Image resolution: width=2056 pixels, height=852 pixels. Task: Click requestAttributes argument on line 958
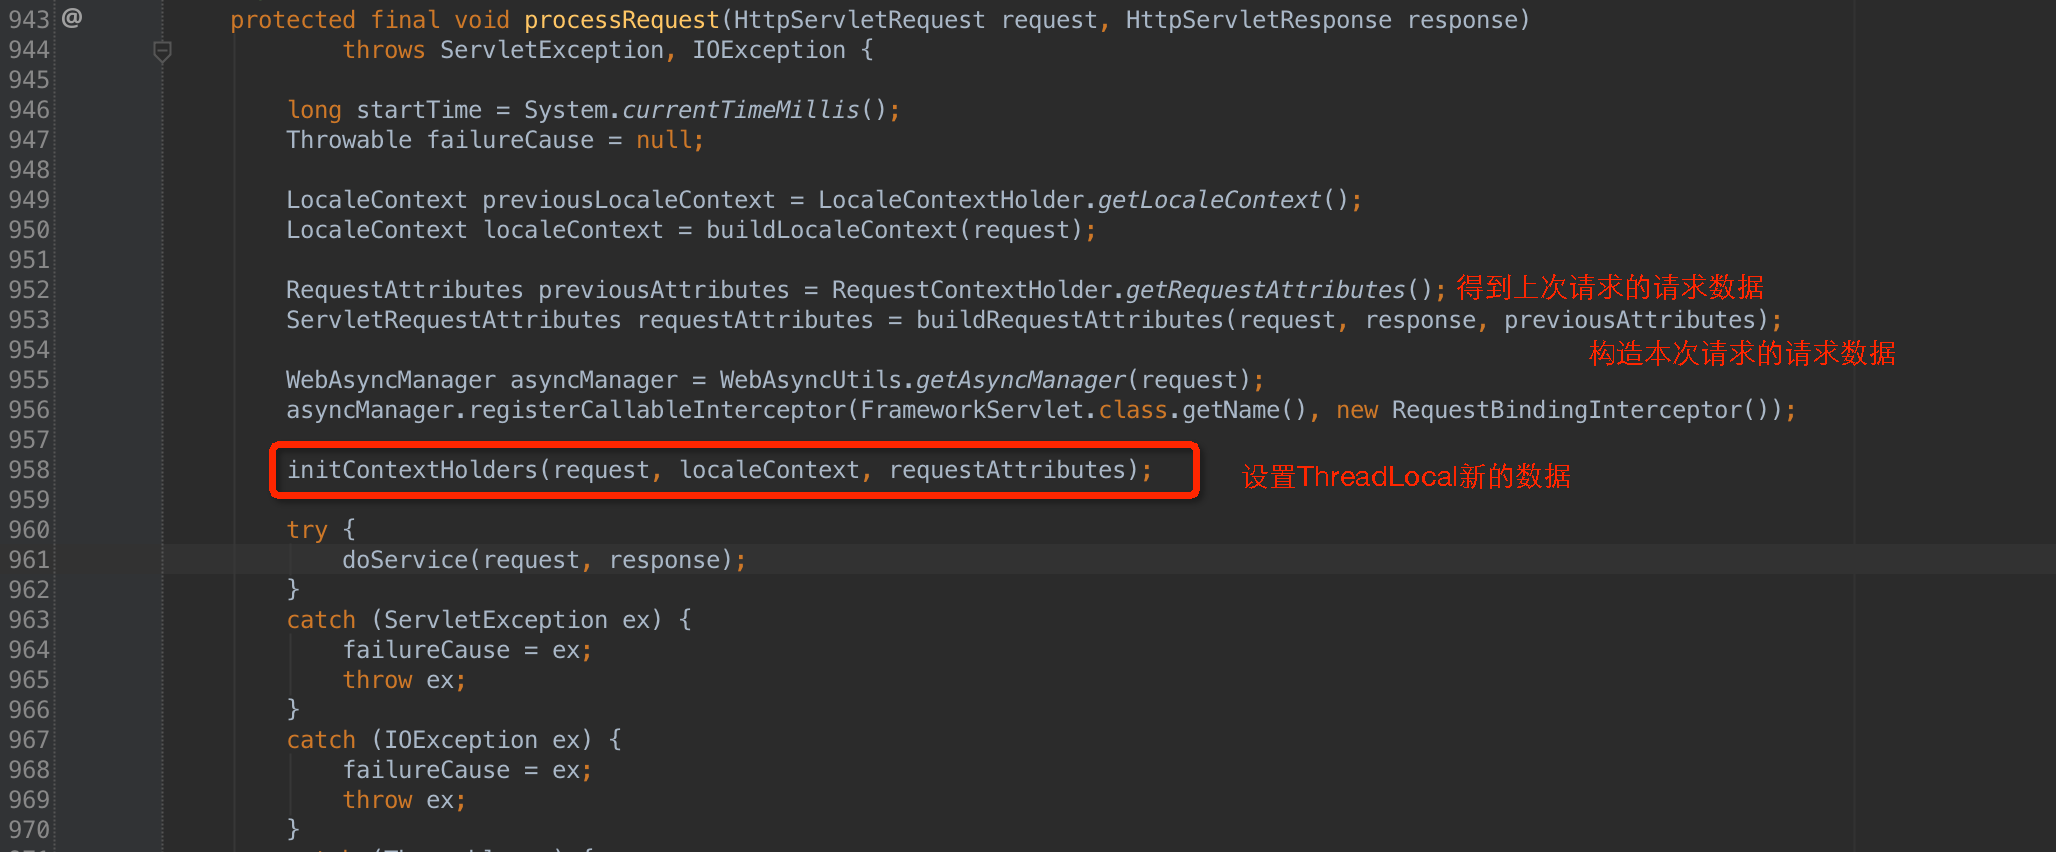point(1007,470)
